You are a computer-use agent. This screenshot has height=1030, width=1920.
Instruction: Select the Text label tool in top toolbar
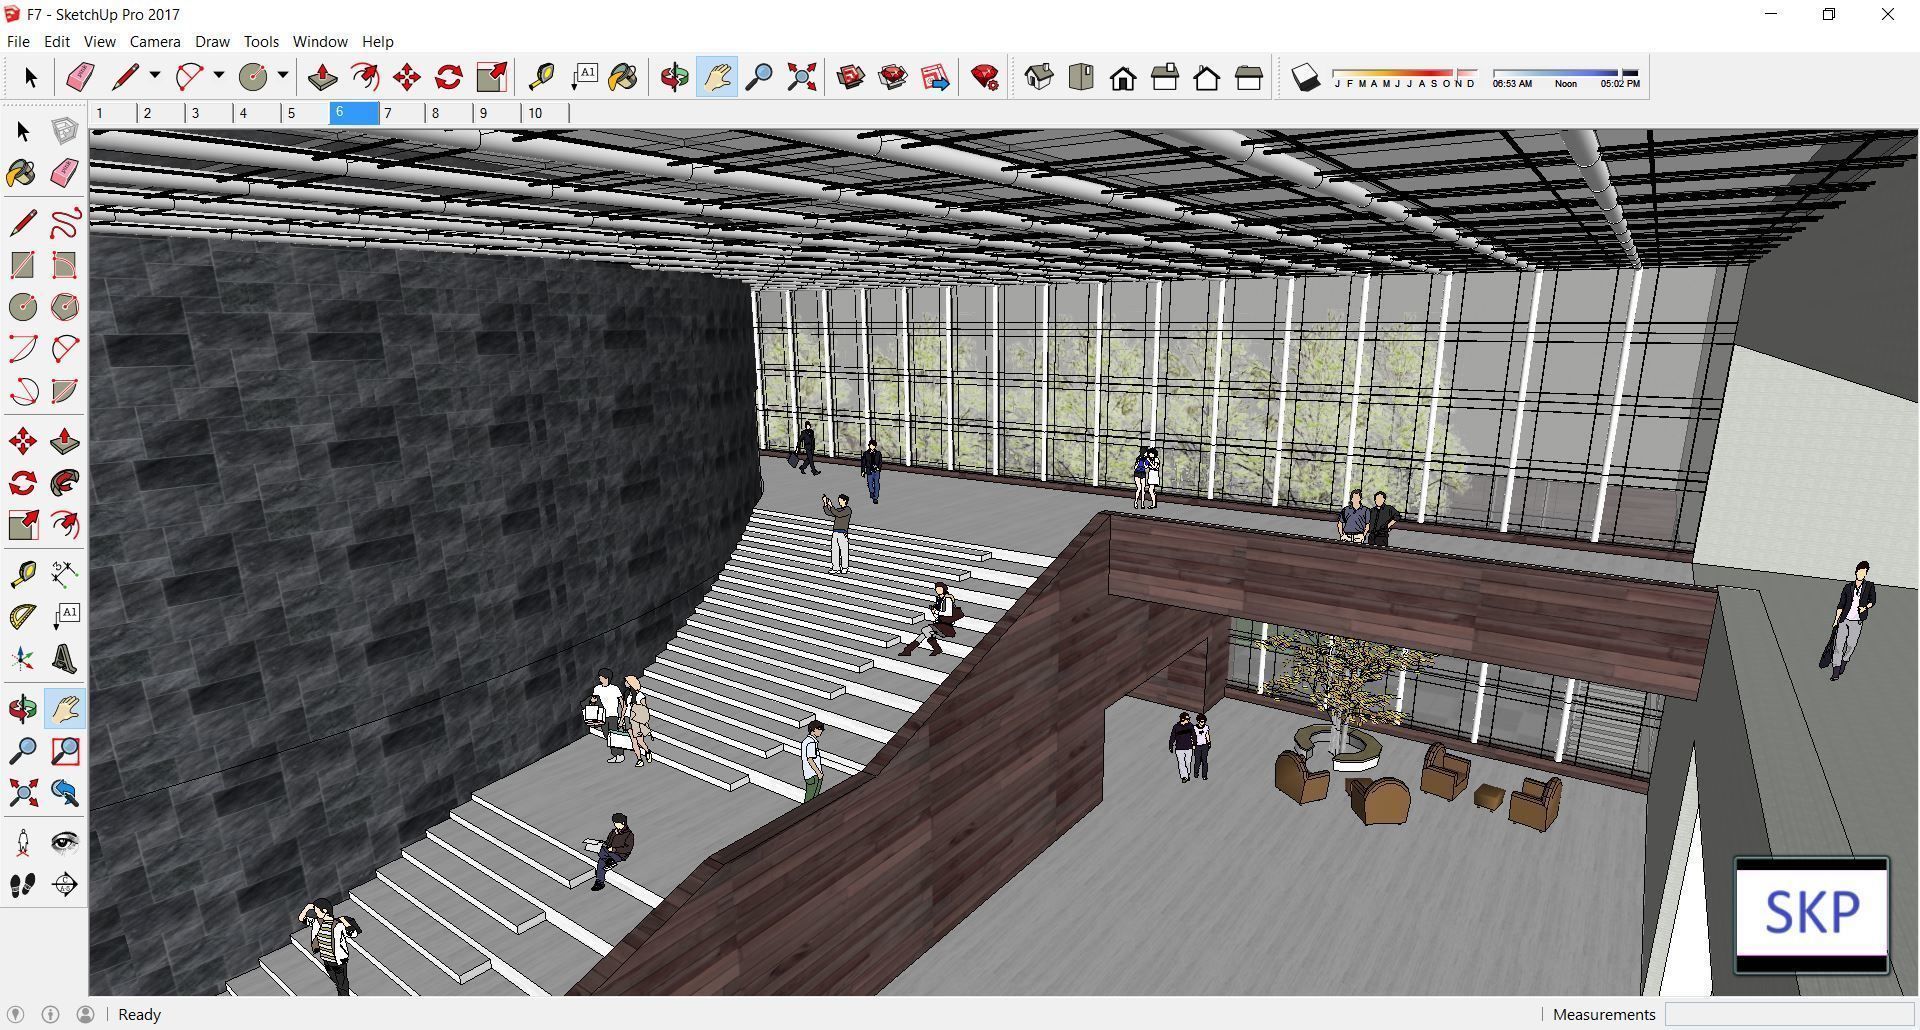tap(583, 77)
